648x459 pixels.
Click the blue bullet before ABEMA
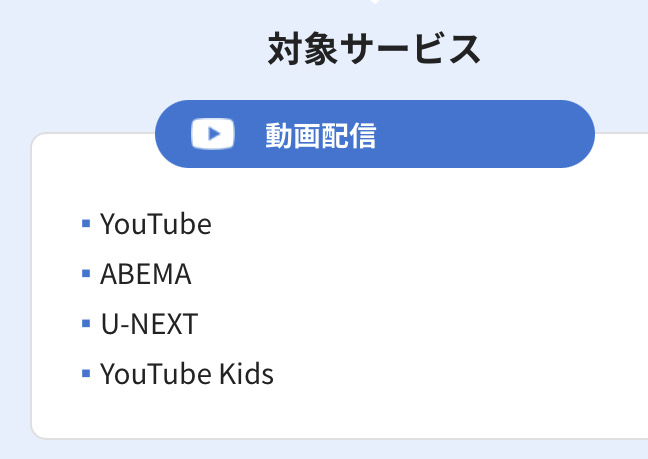(x=86, y=273)
